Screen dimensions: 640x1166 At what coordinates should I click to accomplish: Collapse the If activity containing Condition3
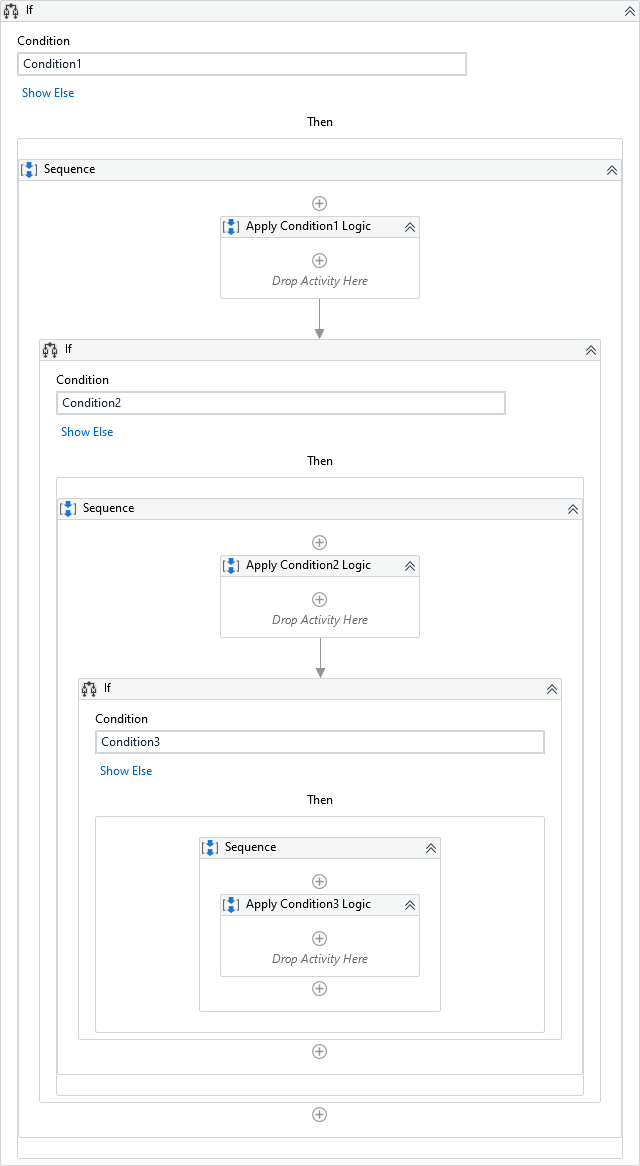click(x=551, y=689)
